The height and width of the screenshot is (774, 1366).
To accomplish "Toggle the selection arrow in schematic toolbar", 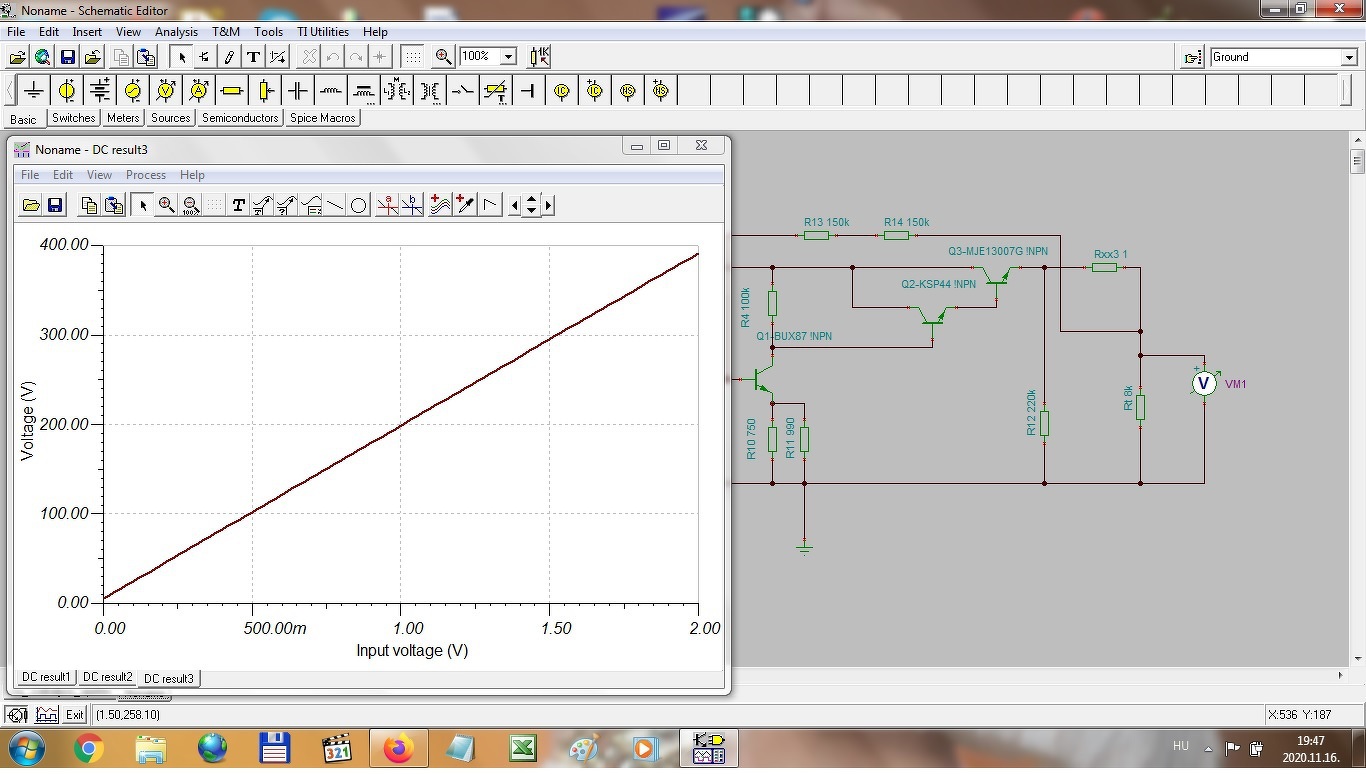I will (182, 57).
